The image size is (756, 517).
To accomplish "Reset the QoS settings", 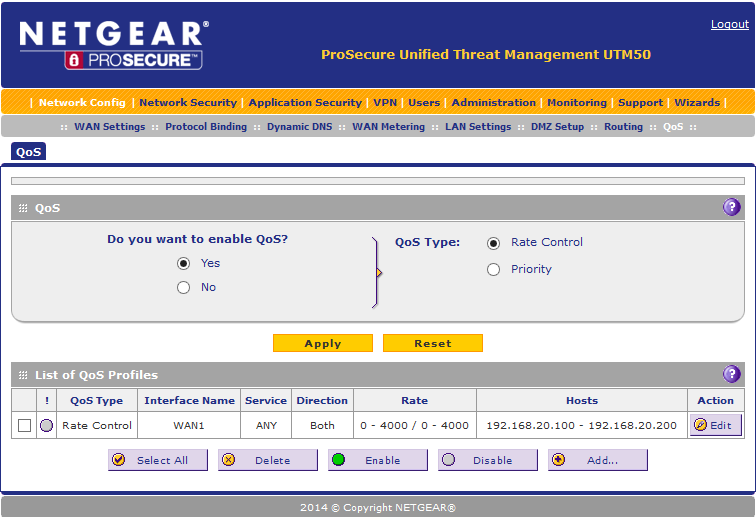I will click(432, 343).
